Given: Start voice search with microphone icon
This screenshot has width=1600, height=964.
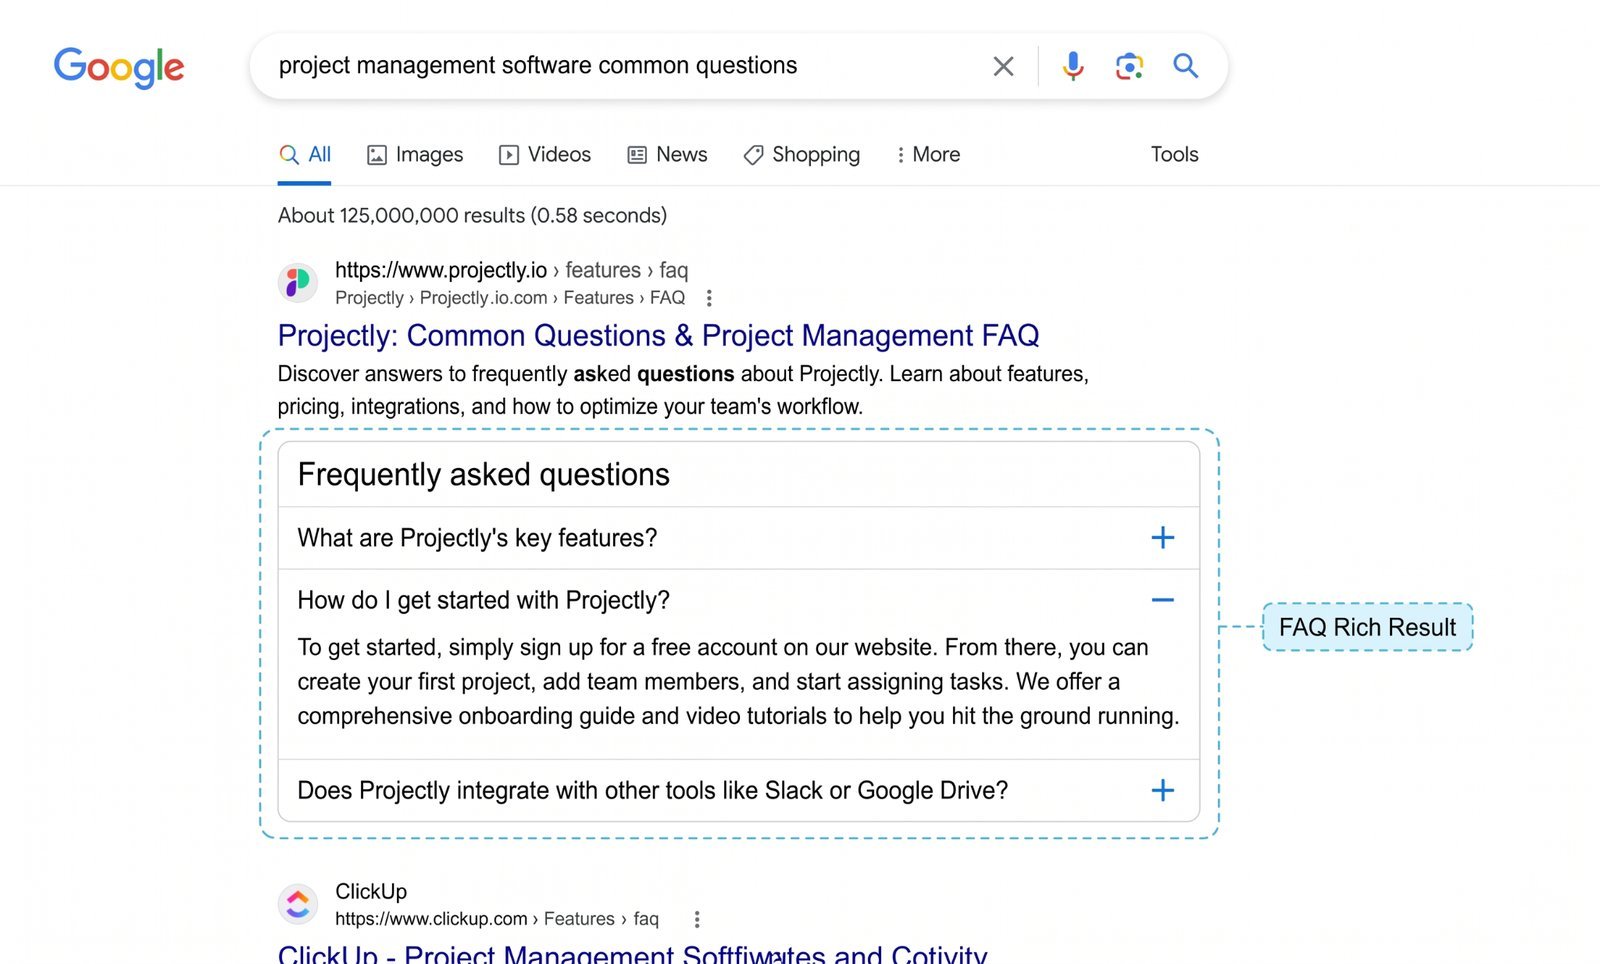Looking at the screenshot, I should tap(1073, 66).
